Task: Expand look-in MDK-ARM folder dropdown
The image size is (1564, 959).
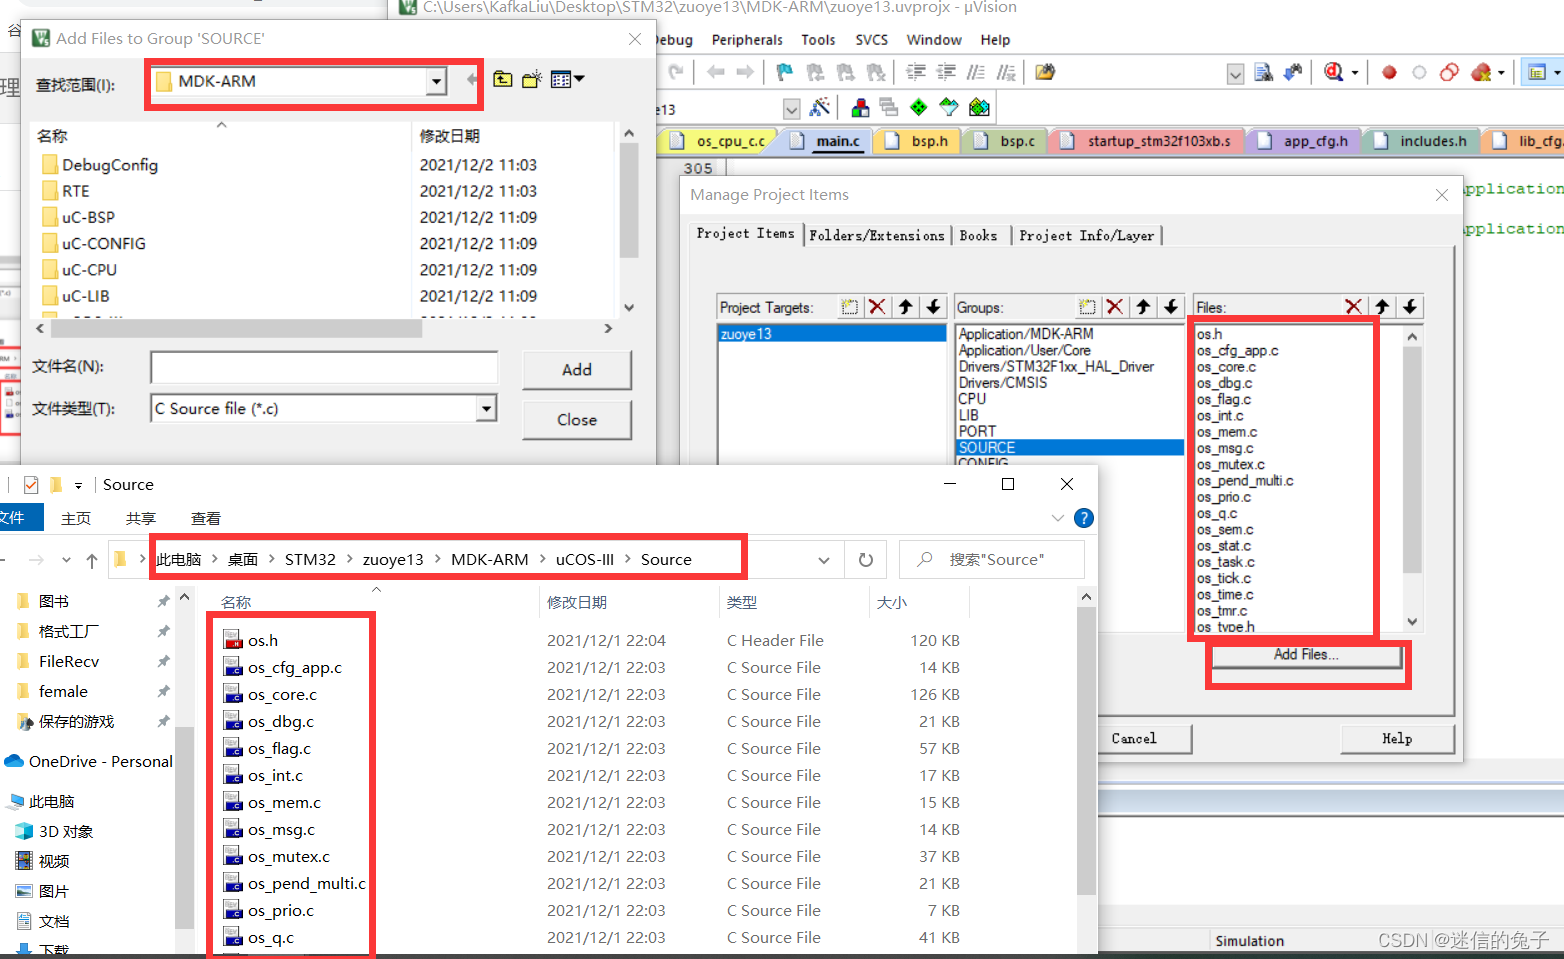Action: 436,81
